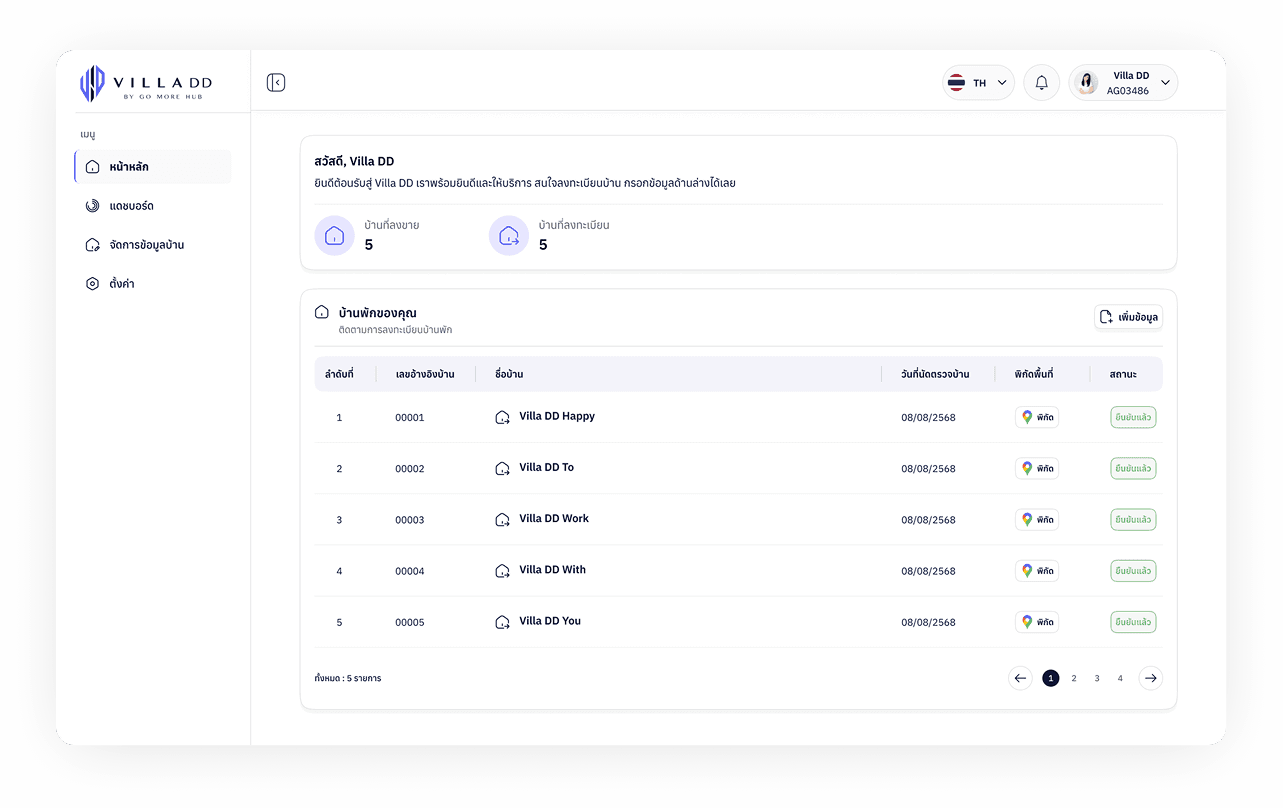Click the Thai flag icon

(956, 83)
